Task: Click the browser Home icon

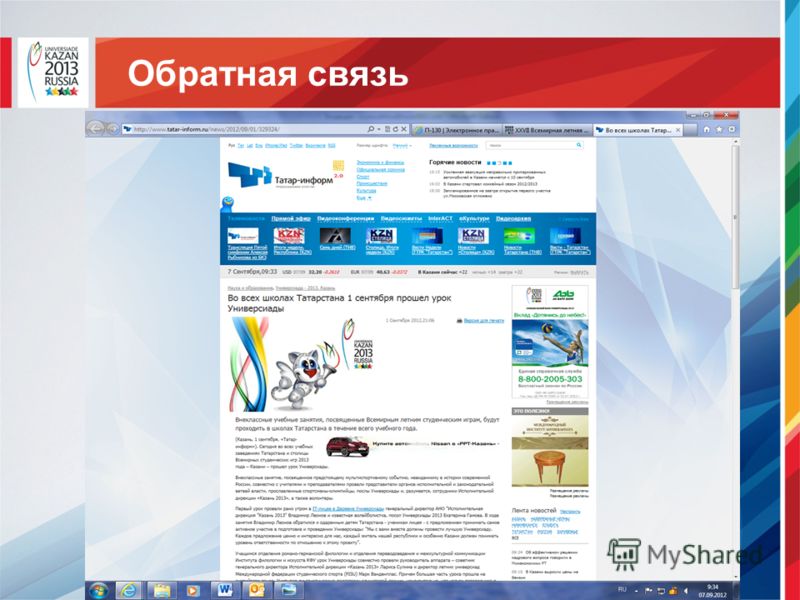Action: point(707,130)
